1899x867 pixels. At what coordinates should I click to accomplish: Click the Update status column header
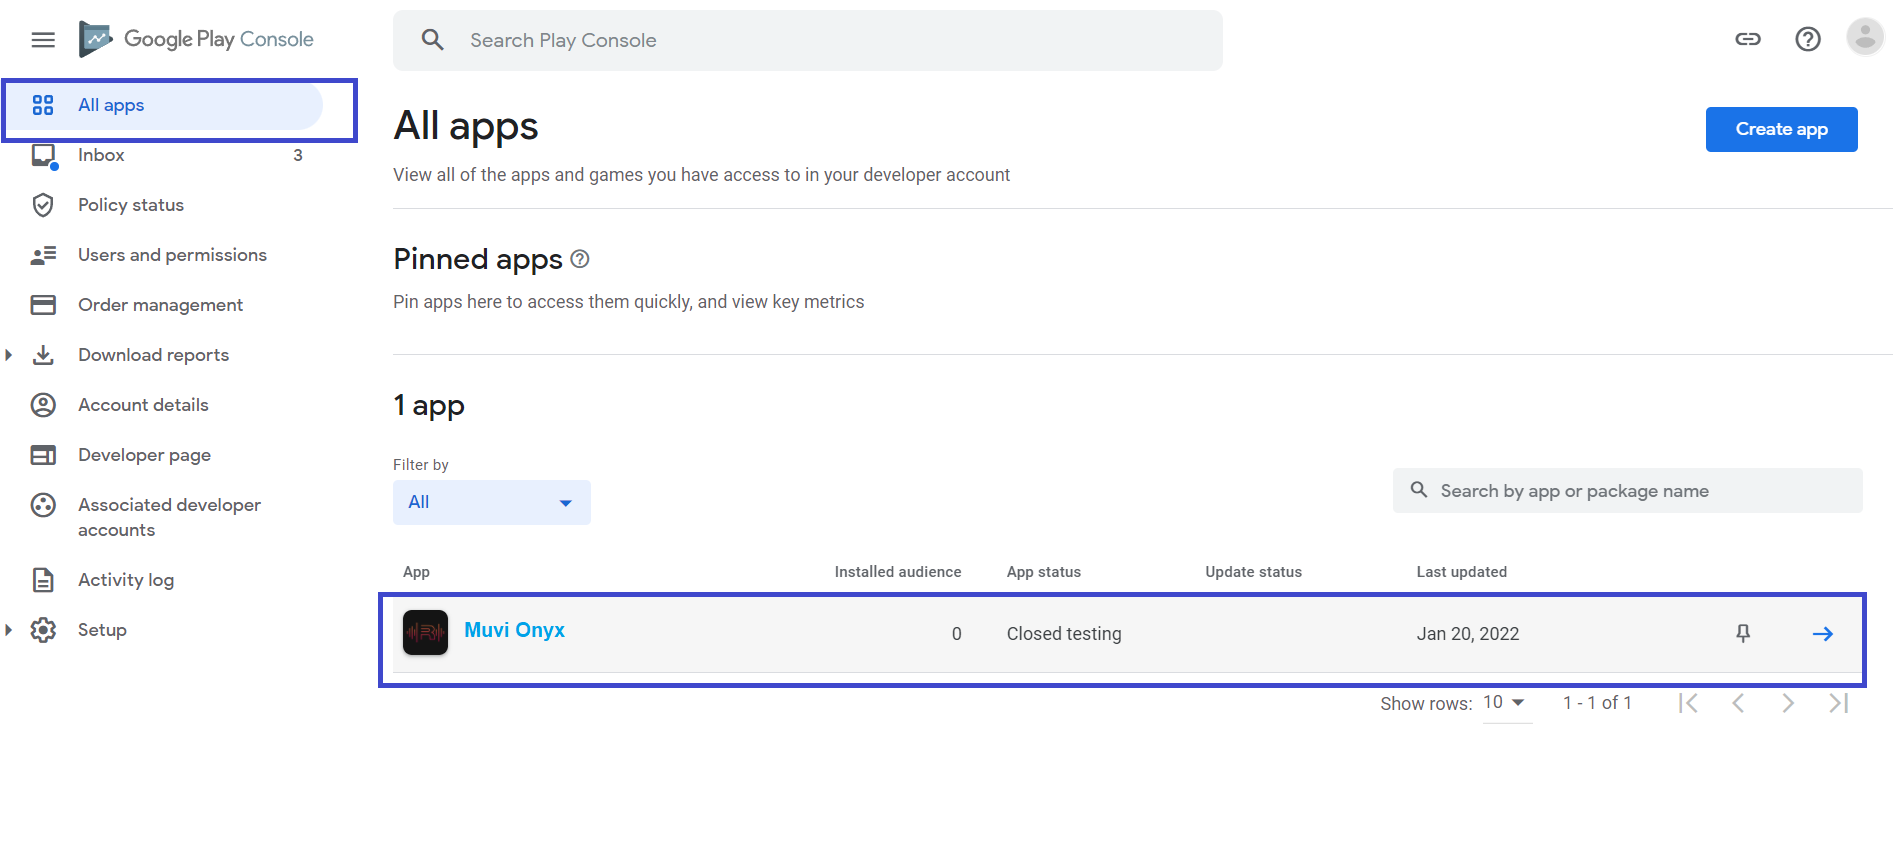(x=1253, y=572)
